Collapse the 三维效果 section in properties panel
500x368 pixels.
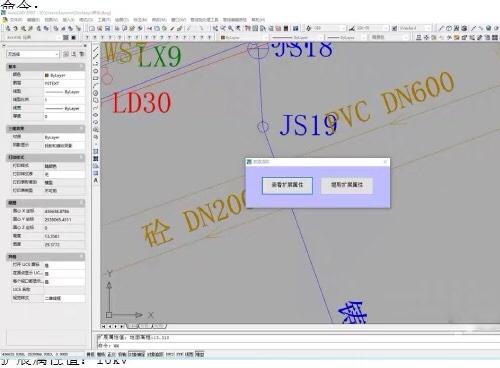tap(81, 128)
